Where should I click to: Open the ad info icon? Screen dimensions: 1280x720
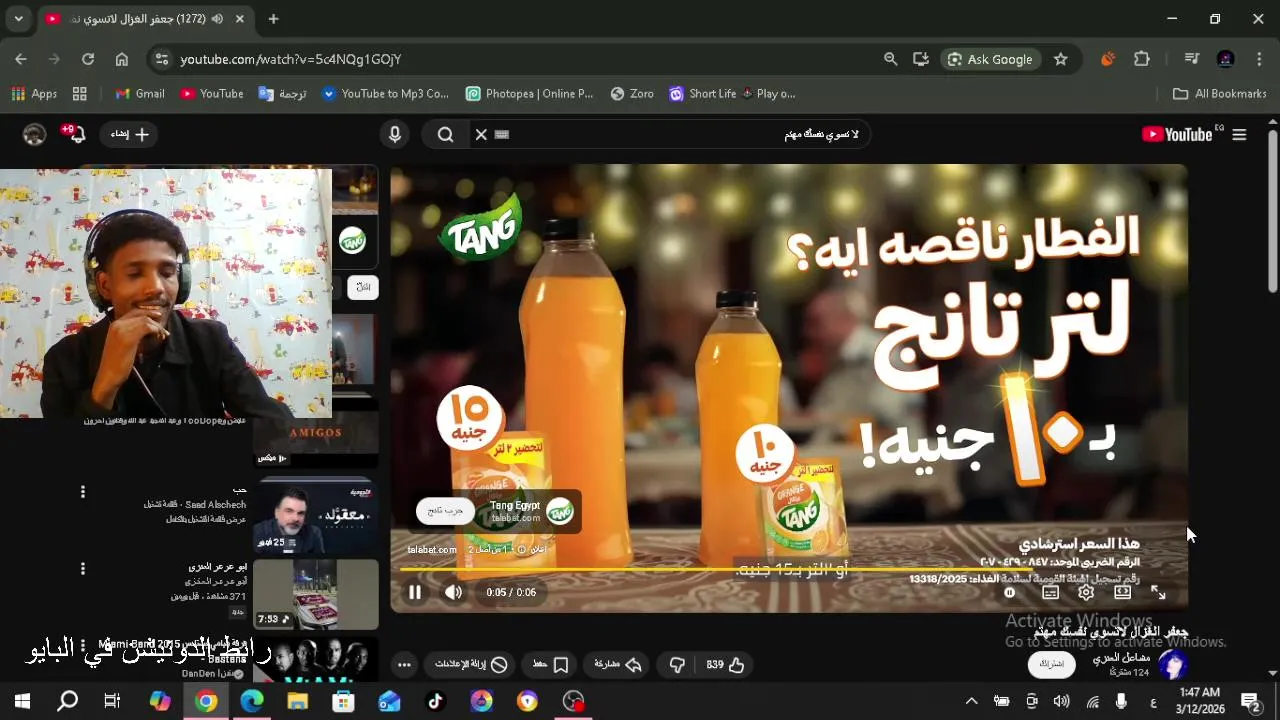point(521,549)
